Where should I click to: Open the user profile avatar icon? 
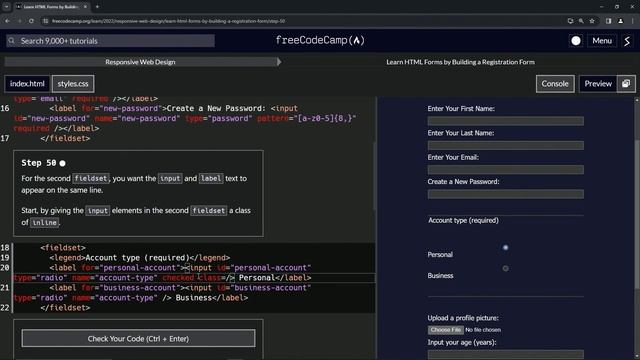(x=627, y=41)
